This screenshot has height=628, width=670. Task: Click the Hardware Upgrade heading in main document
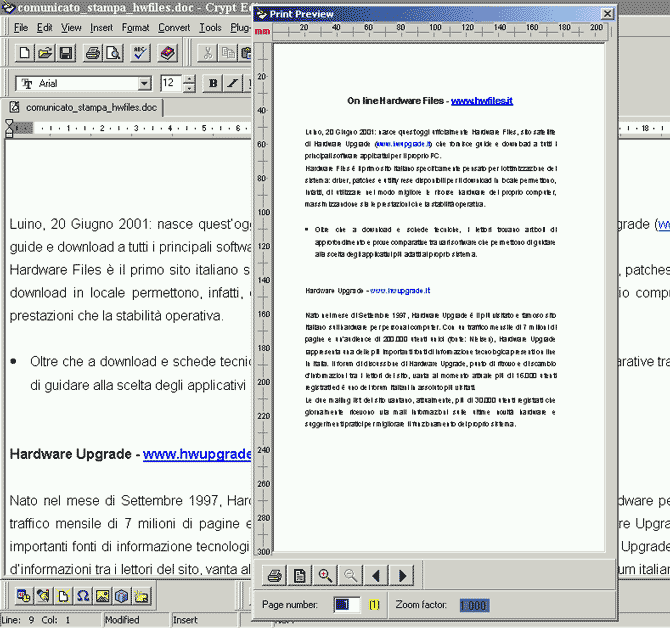[71, 454]
